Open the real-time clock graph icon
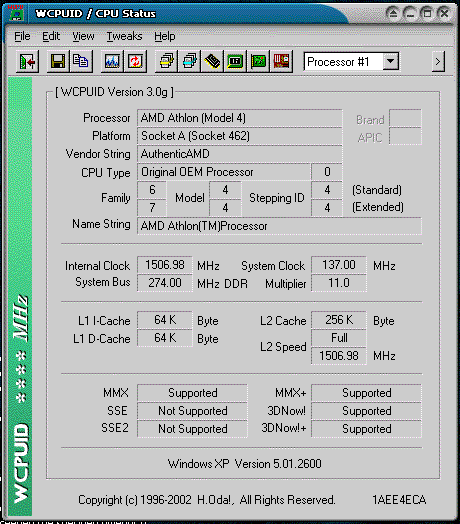This screenshot has height=524, width=460. [x=112, y=61]
